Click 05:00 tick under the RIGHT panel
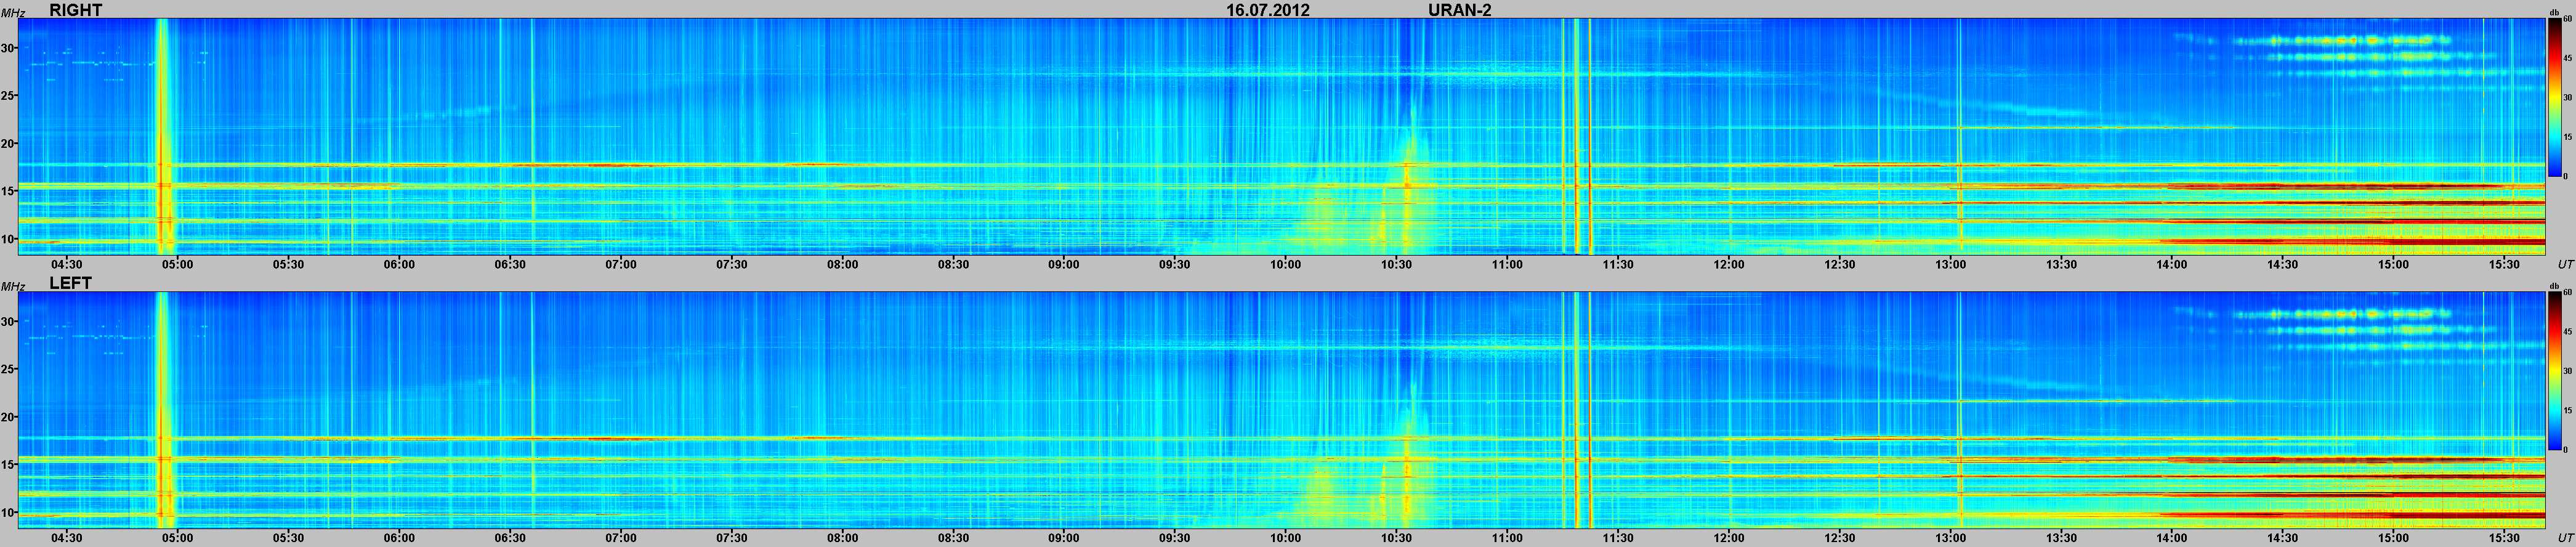Image resolution: width=2576 pixels, height=547 pixels. (x=178, y=264)
